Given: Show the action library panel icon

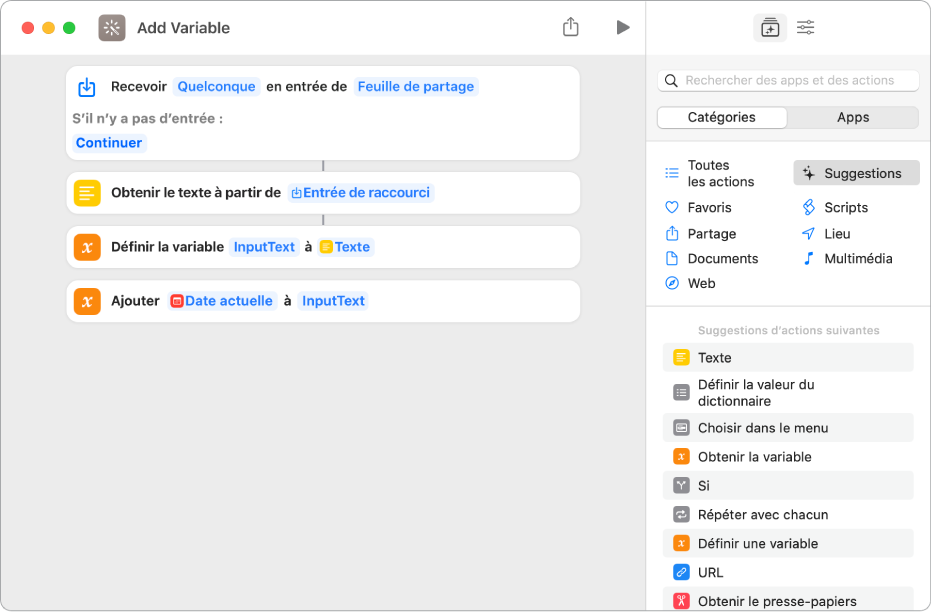Looking at the screenshot, I should click(x=770, y=27).
